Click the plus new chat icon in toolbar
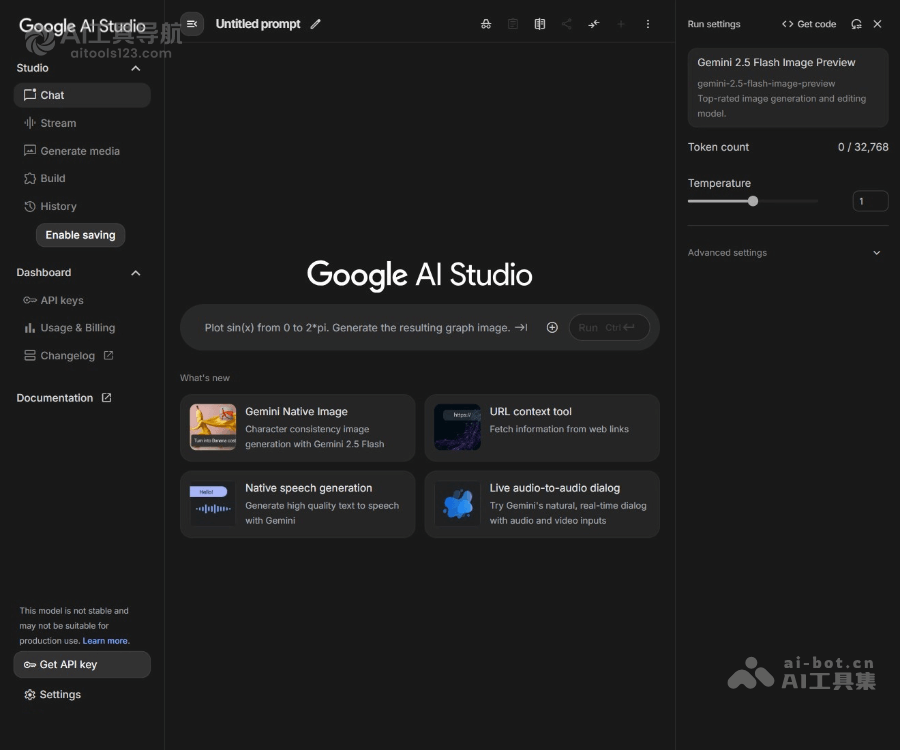This screenshot has height=750, width=900. pyautogui.click(x=620, y=24)
